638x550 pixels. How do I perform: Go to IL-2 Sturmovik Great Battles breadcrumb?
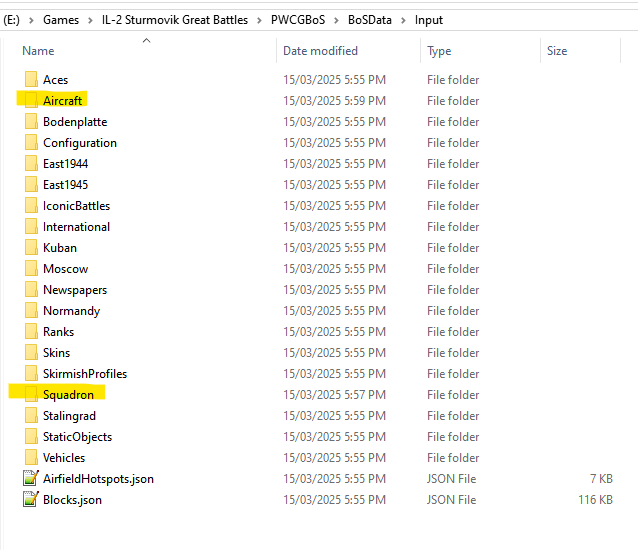point(175,20)
